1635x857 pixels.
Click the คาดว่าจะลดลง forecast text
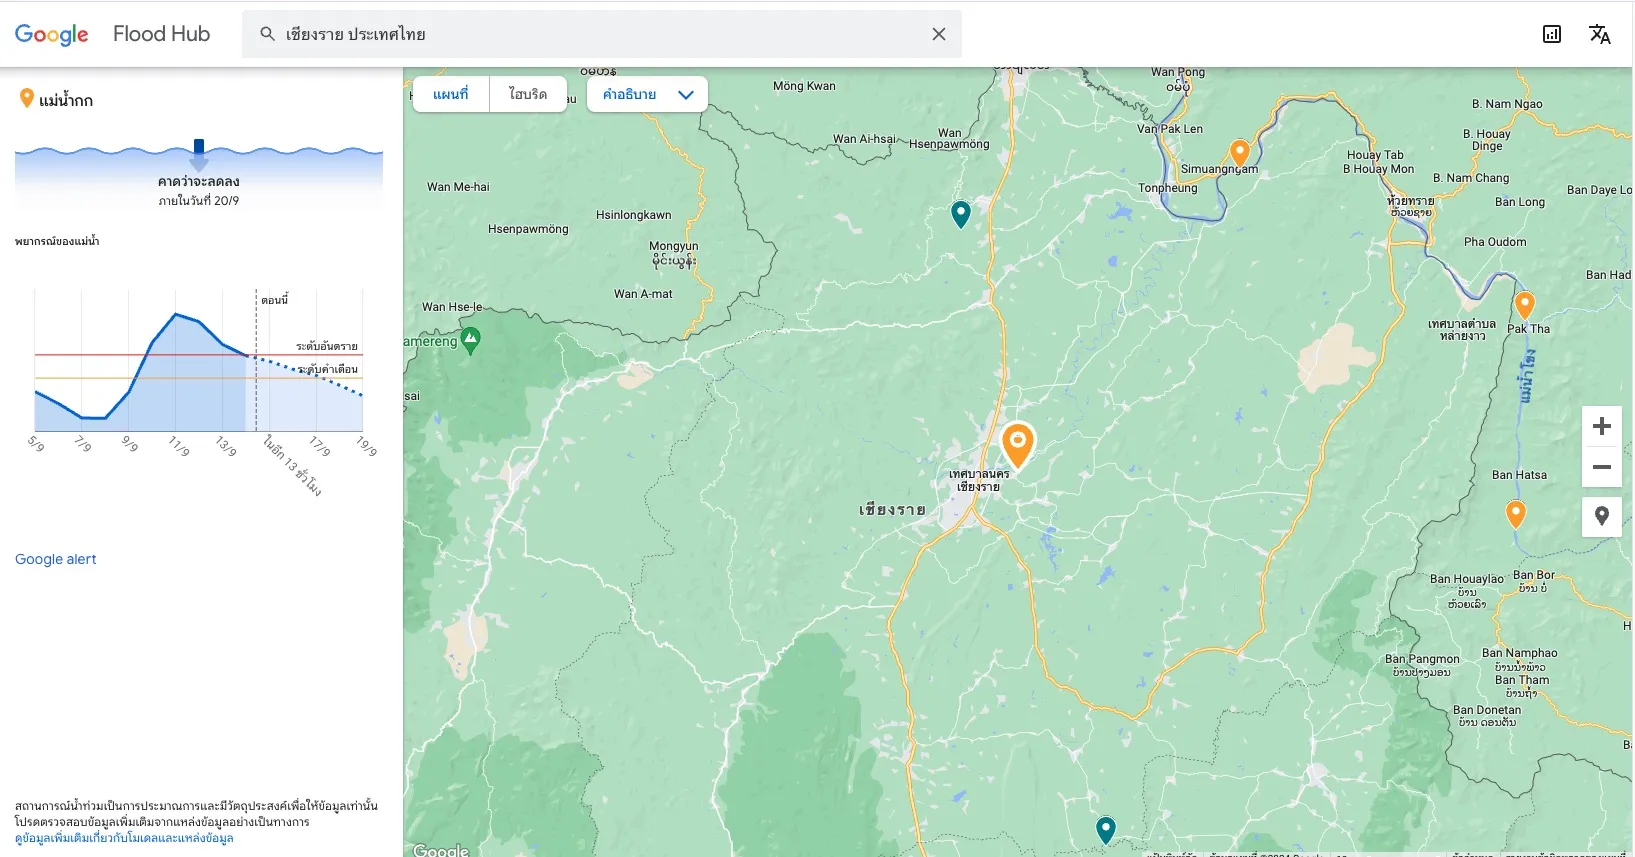coord(199,182)
